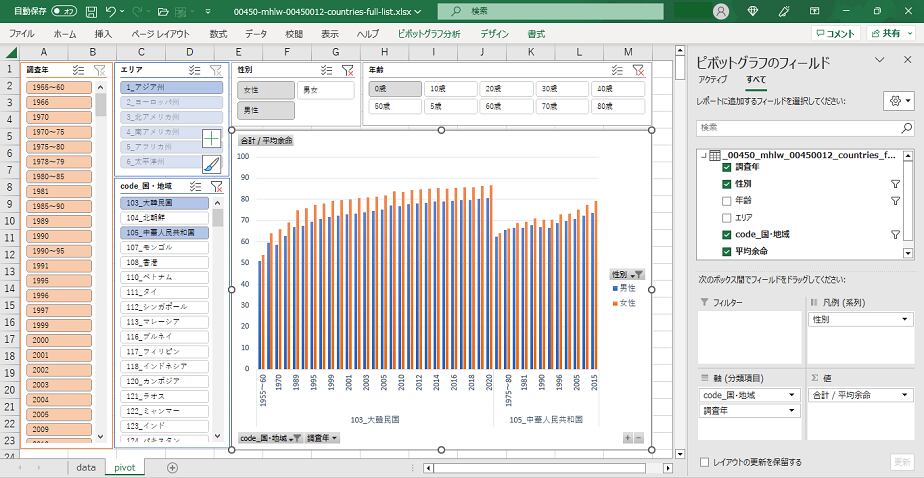Enable multi-select on the エリア slicer
Viewport: 924px width, 478px height.
tap(194, 70)
